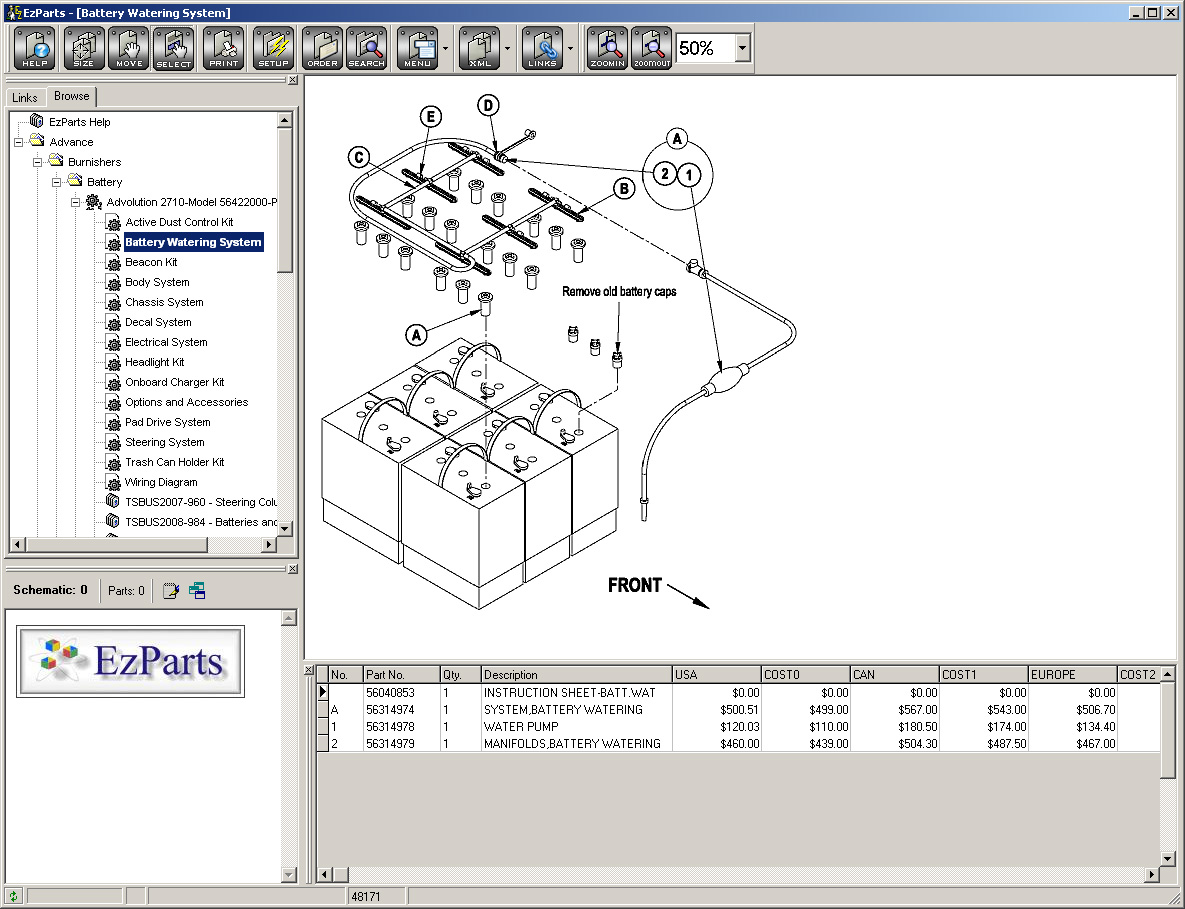Switch to the Browse tab
The image size is (1185, 909).
72,96
